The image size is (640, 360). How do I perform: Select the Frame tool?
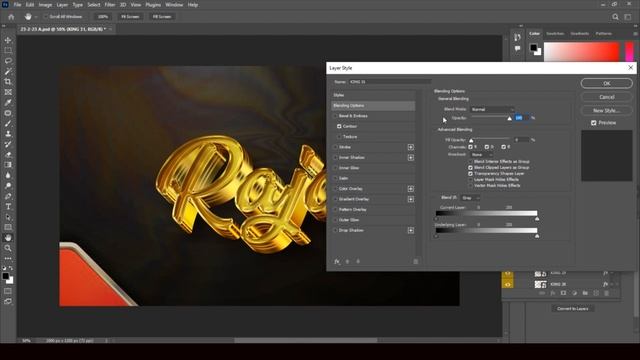[x=8, y=92]
